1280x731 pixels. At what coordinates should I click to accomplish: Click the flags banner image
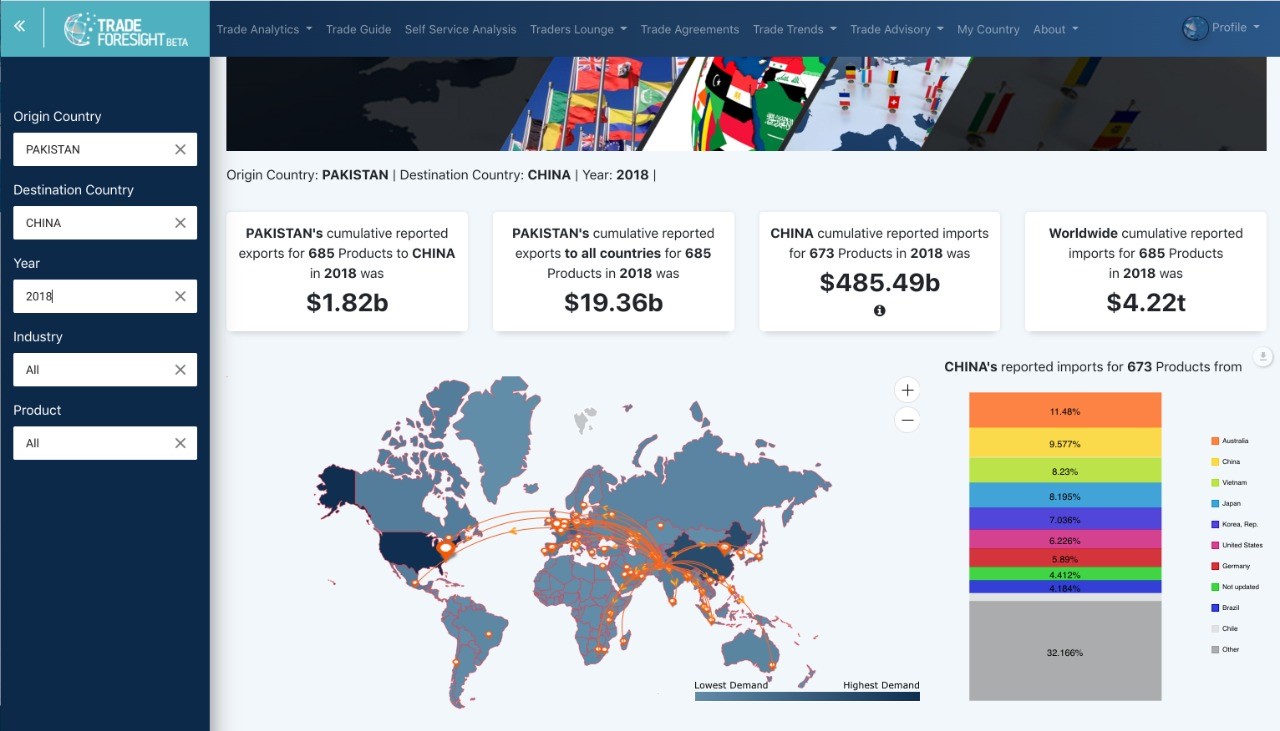point(746,104)
